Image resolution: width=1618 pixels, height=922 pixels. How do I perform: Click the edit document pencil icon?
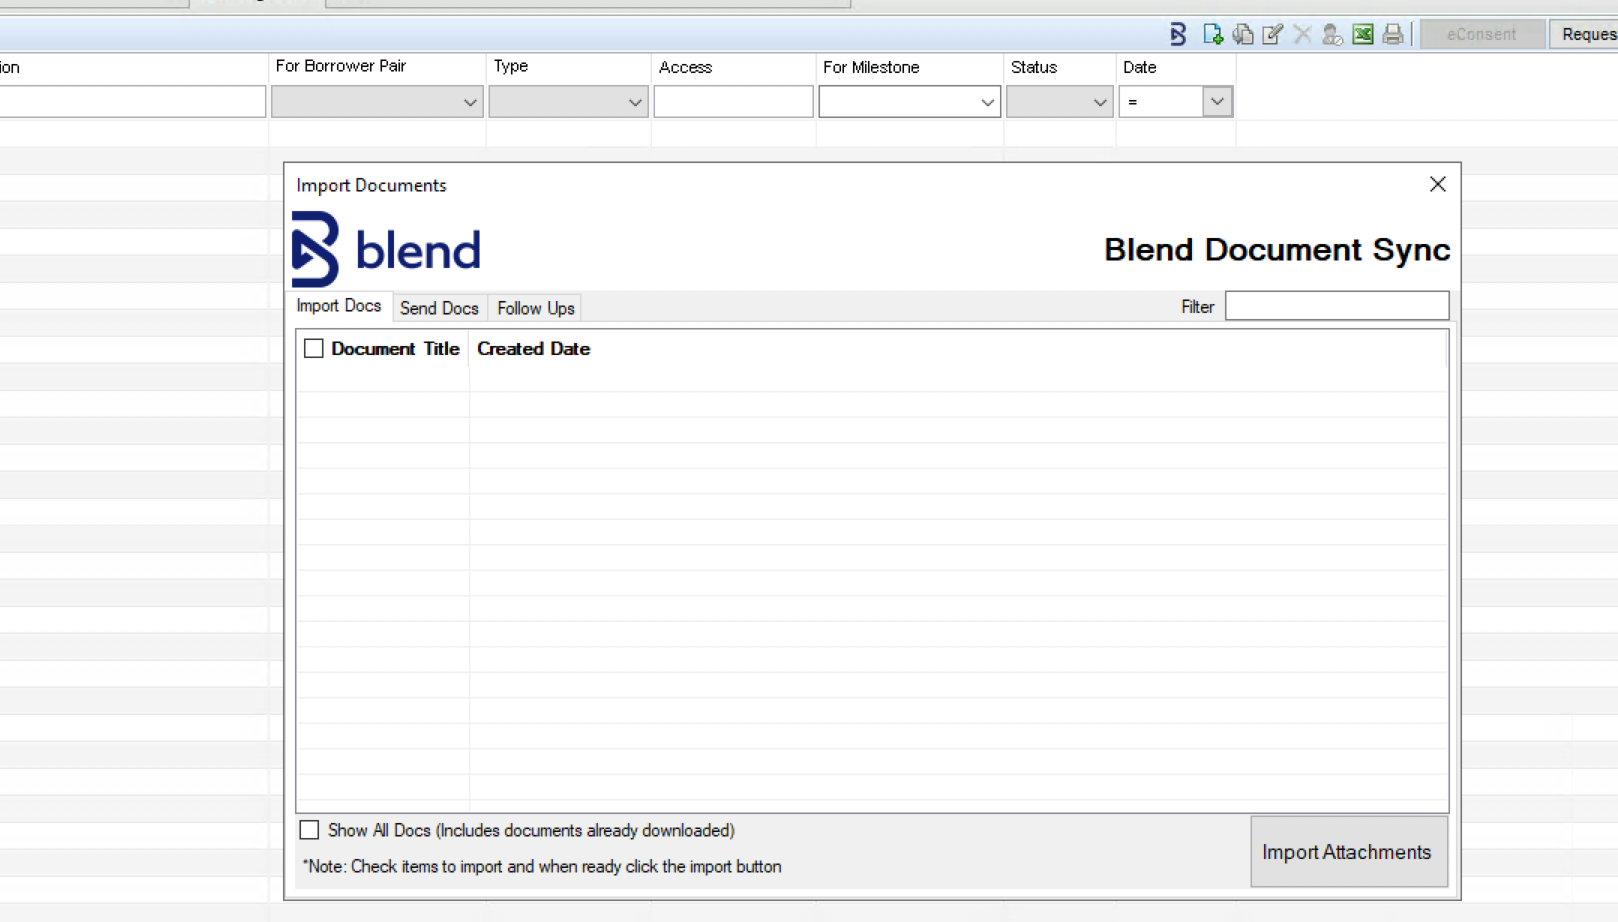coord(1273,34)
